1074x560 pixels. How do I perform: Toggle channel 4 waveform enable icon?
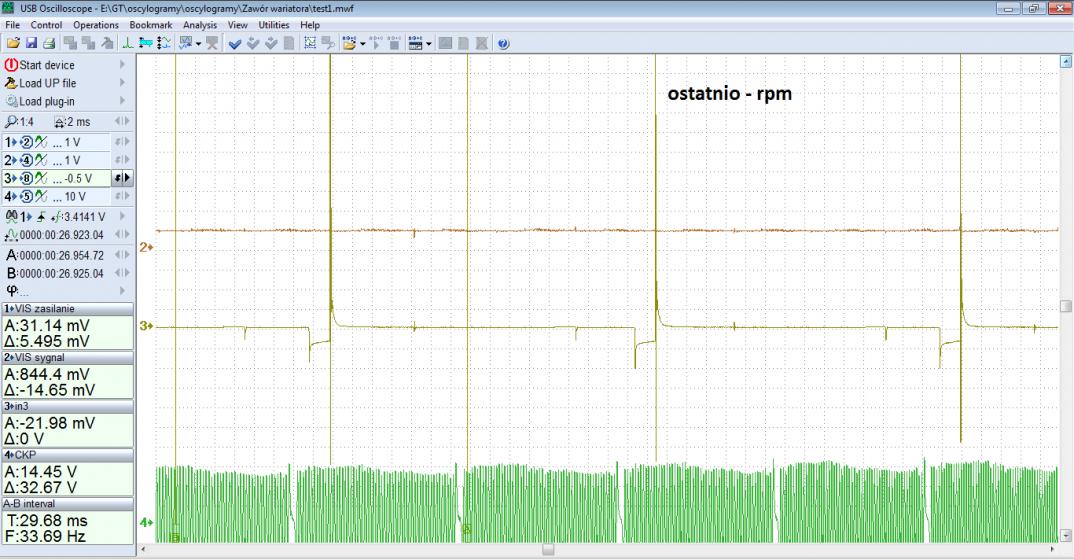click(x=41, y=196)
